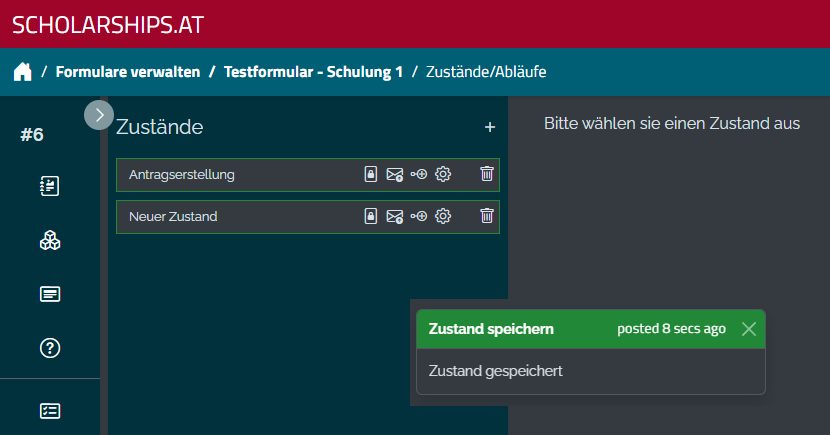Screen dimensions: 830x435
Task: Open email settings for Neuer Zustand
Action: tap(395, 216)
